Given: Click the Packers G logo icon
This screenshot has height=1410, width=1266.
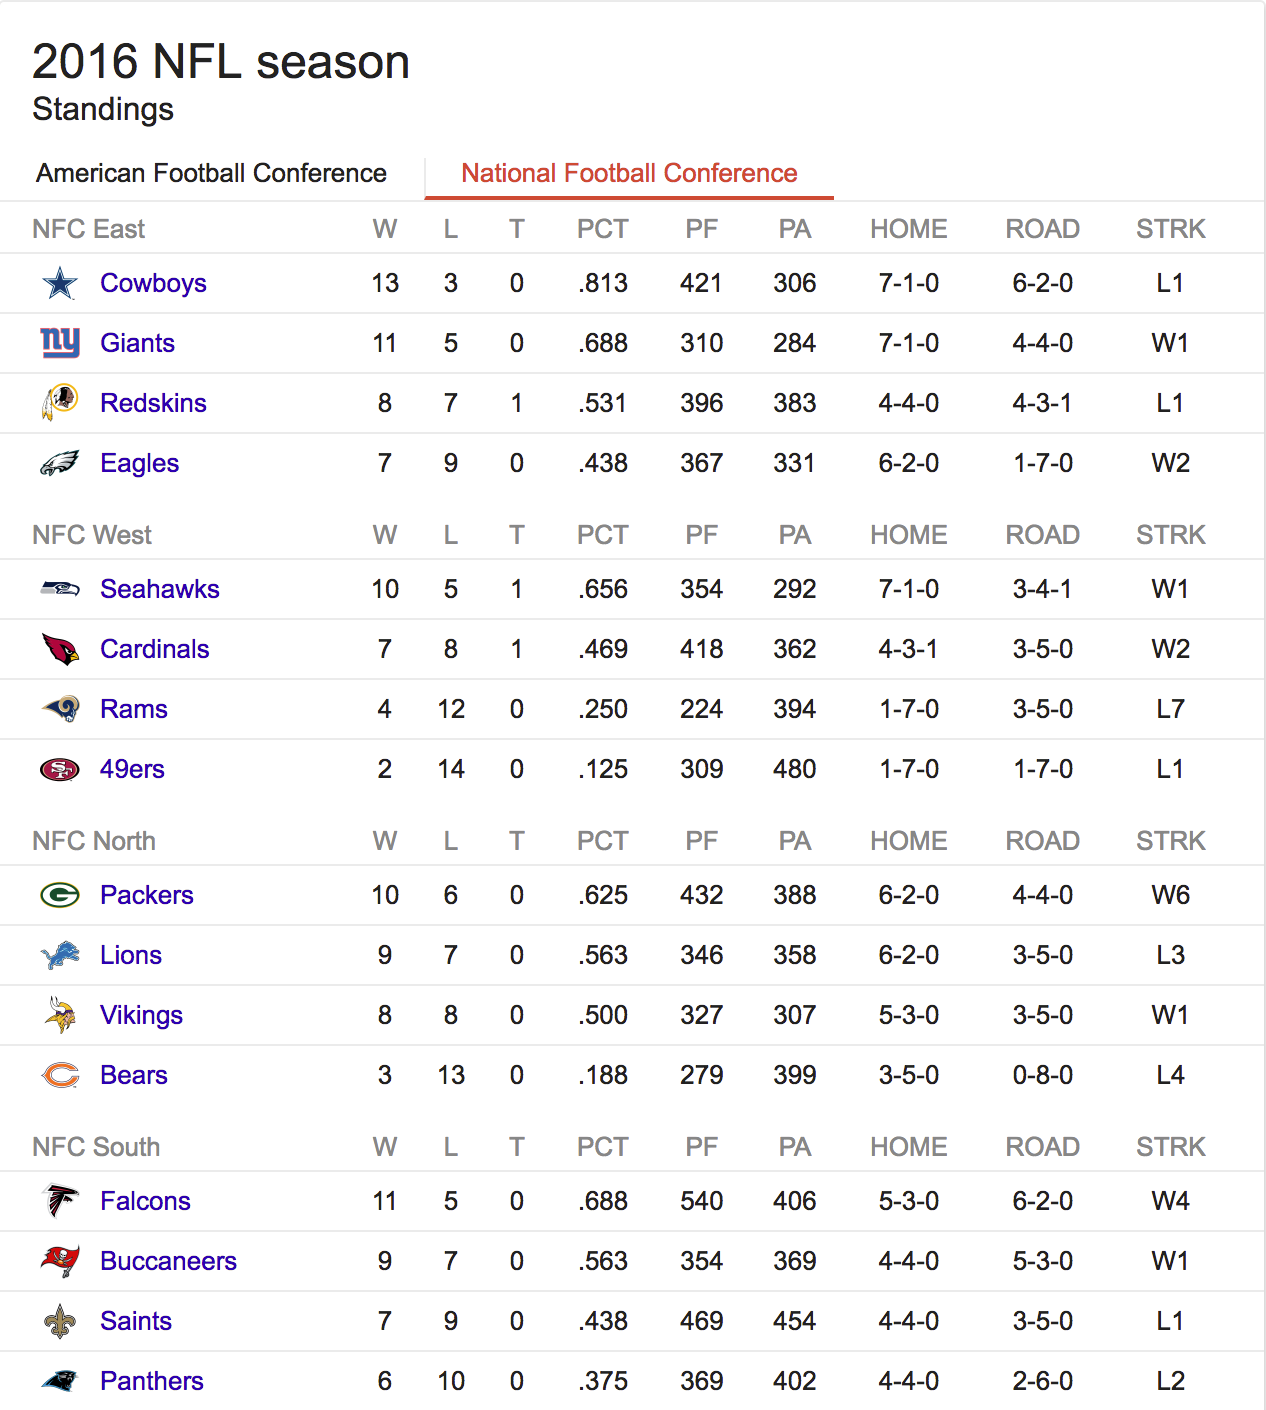Looking at the screenshot, I should click(x=60, y=895).
